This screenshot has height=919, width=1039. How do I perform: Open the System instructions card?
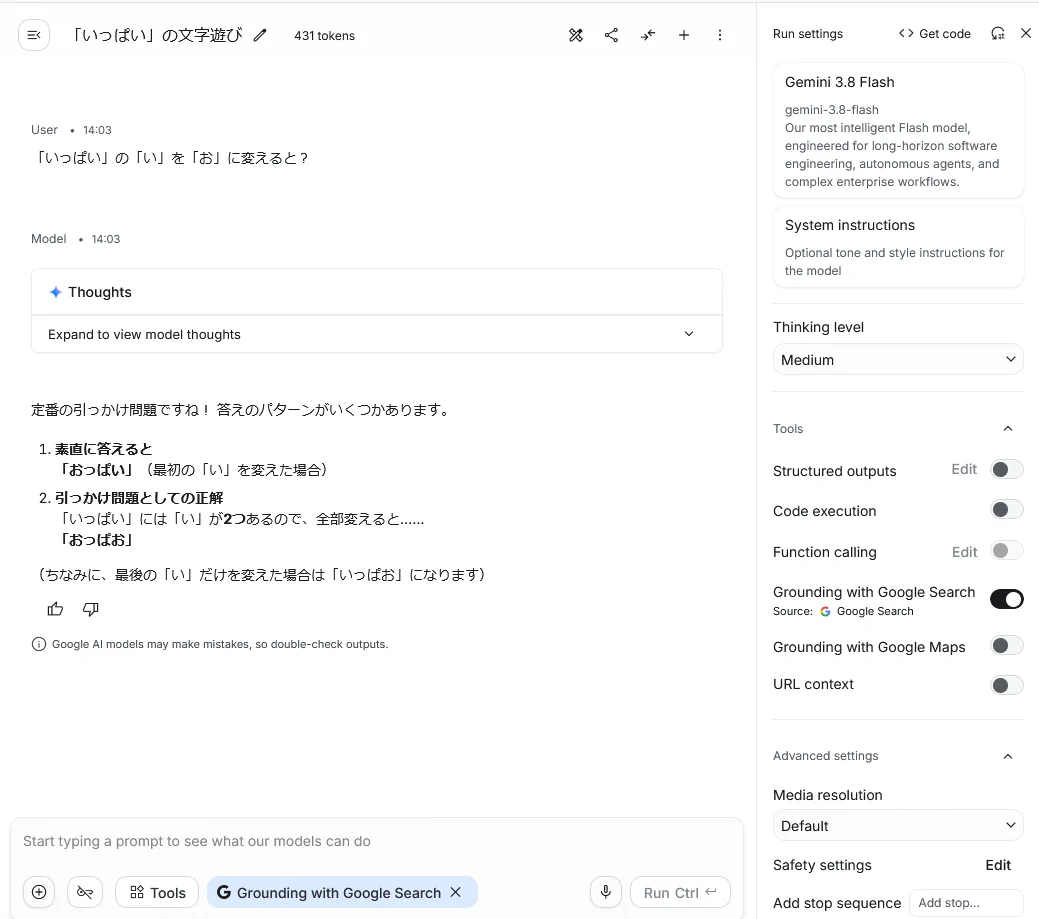point(898,247)
